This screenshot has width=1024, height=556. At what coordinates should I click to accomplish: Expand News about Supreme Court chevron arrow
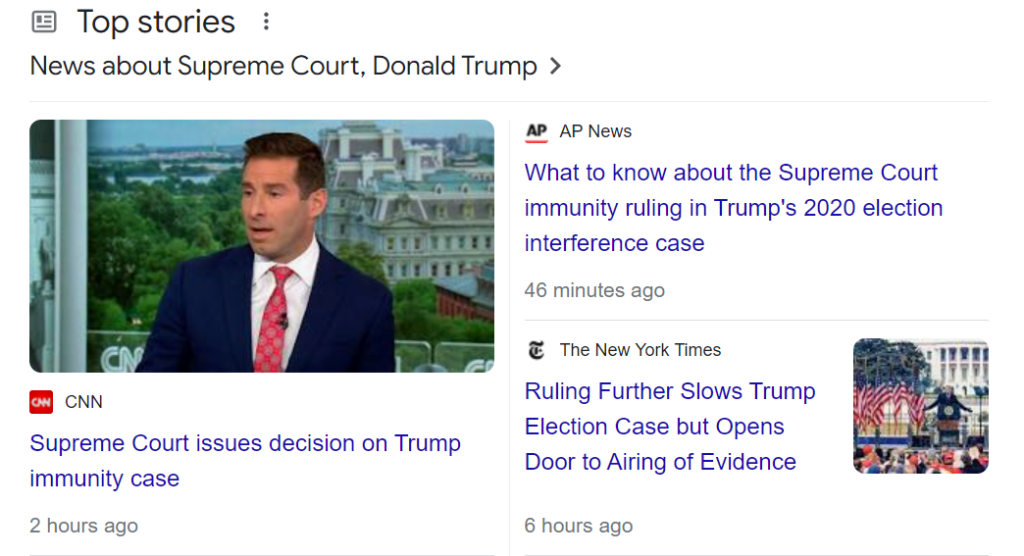point(556,67)
